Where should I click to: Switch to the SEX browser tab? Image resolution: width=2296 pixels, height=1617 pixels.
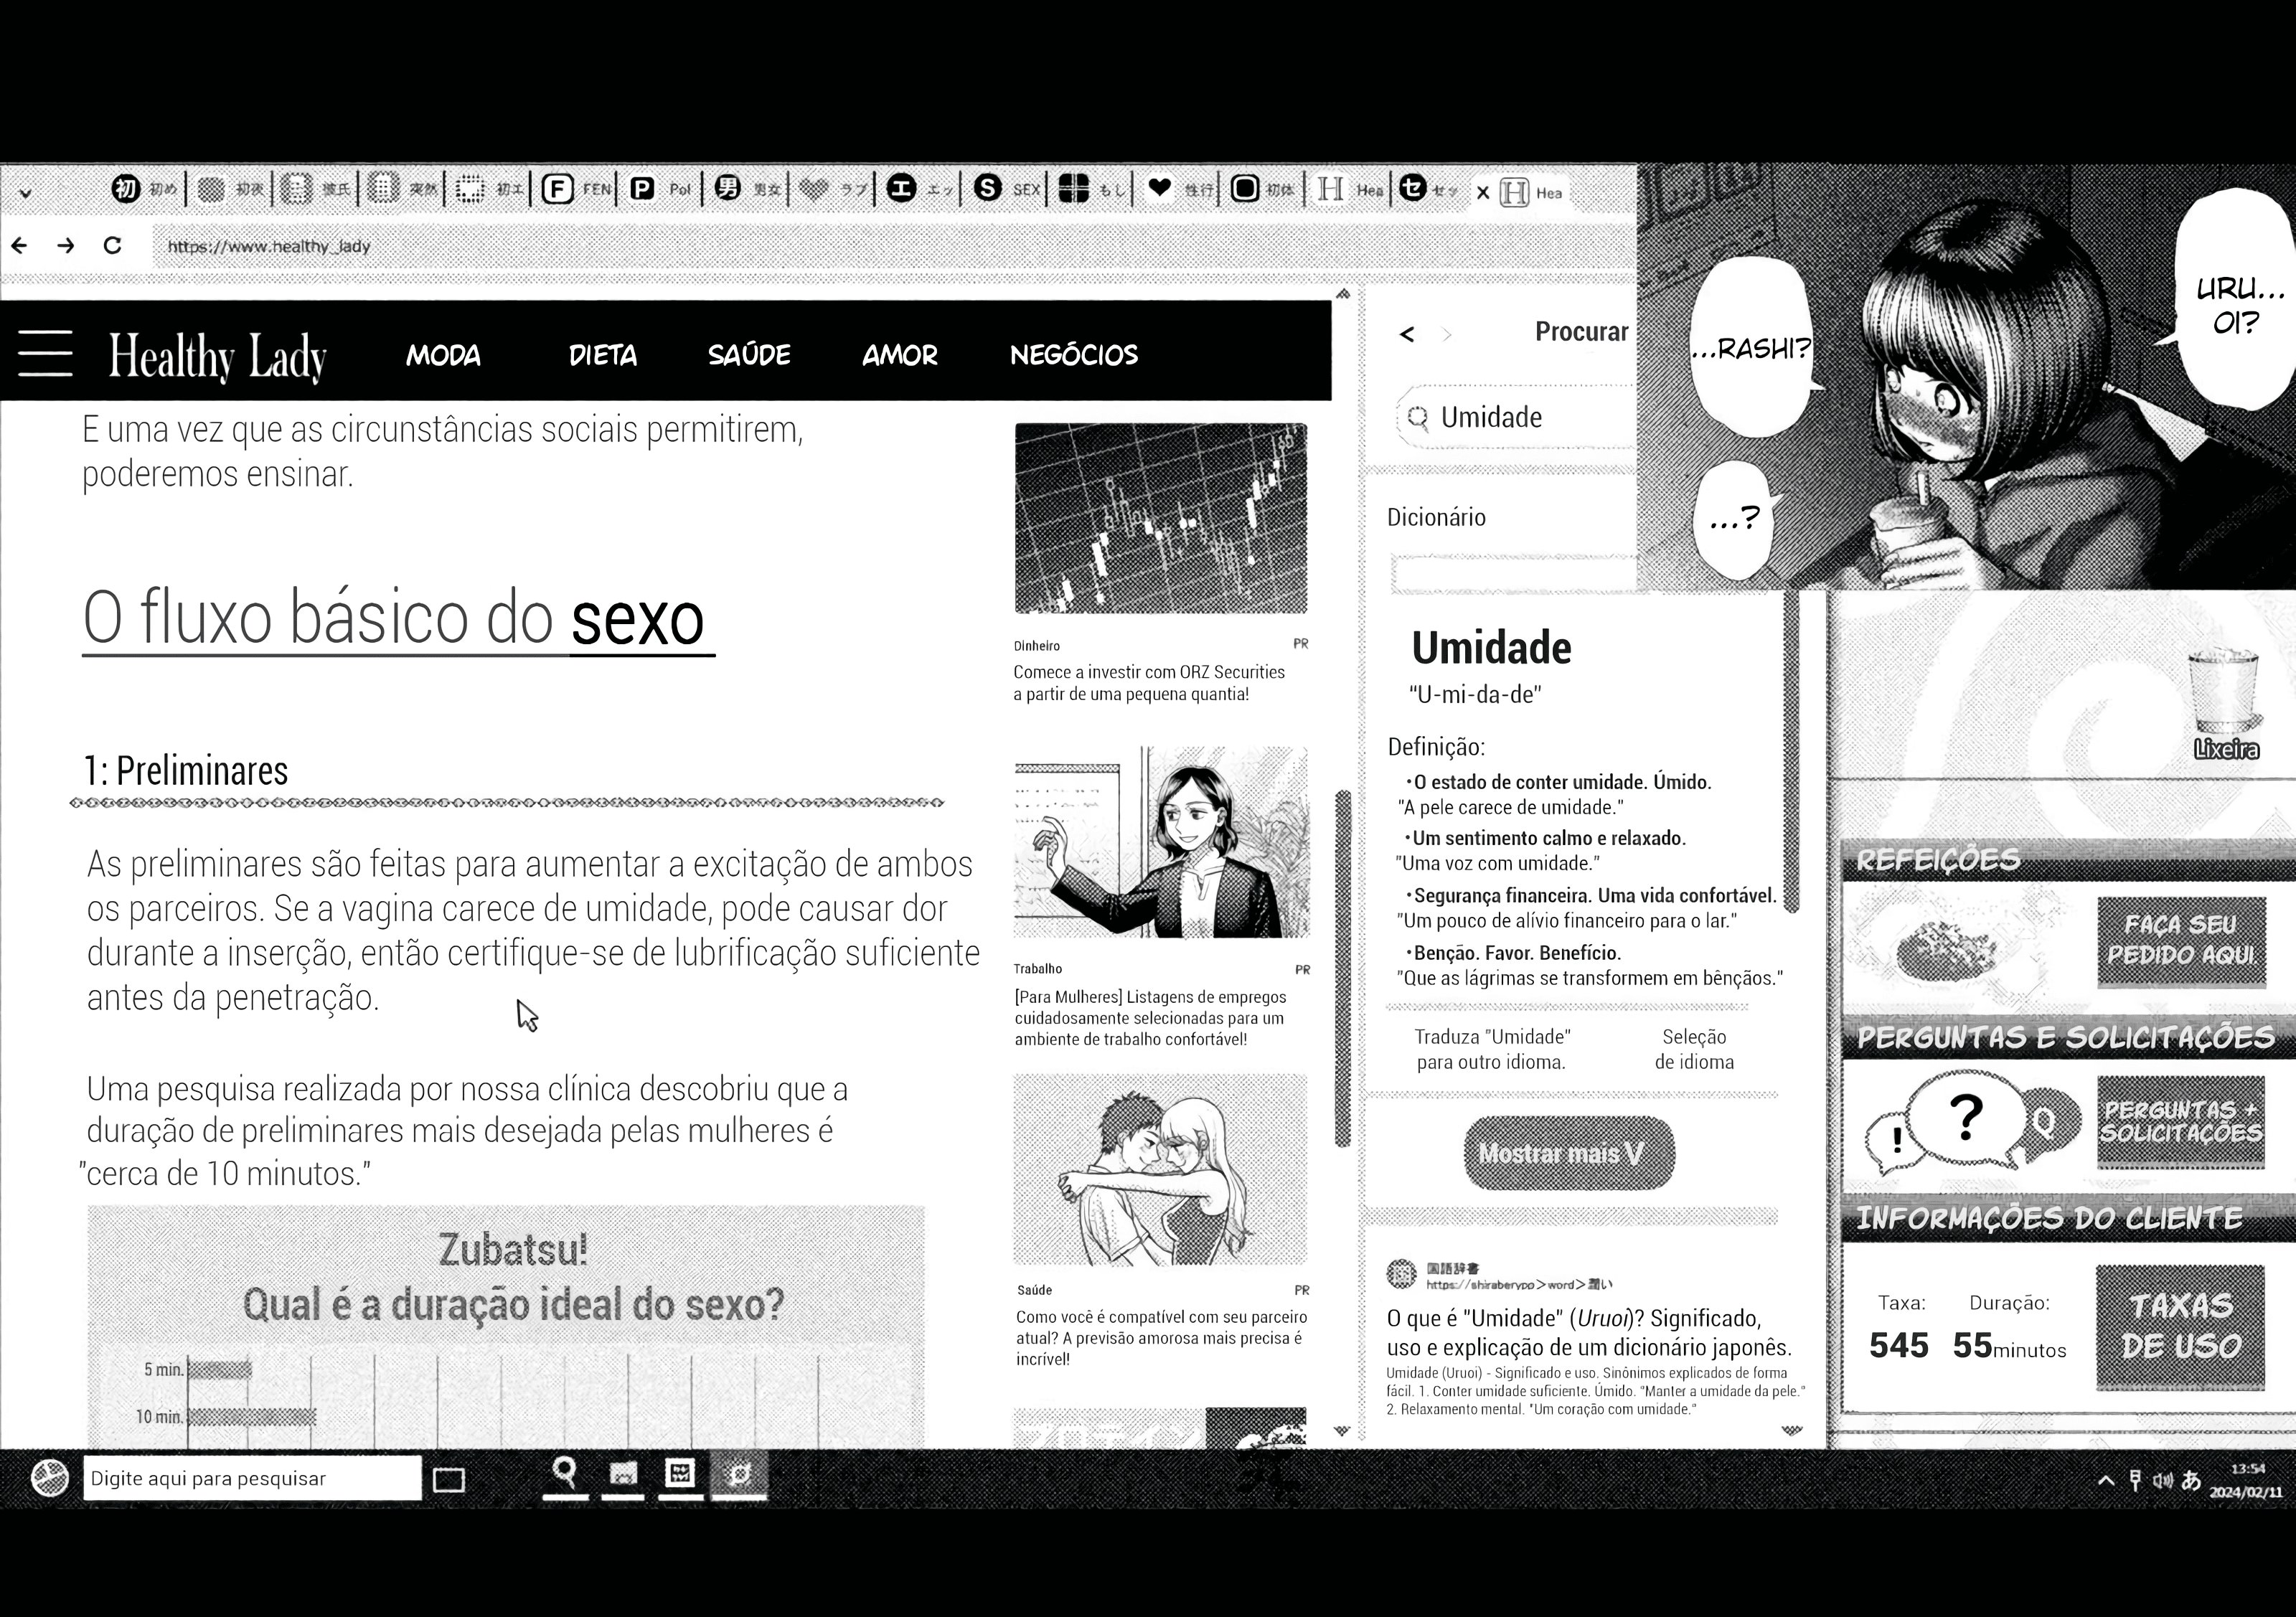click(1007, 189)
